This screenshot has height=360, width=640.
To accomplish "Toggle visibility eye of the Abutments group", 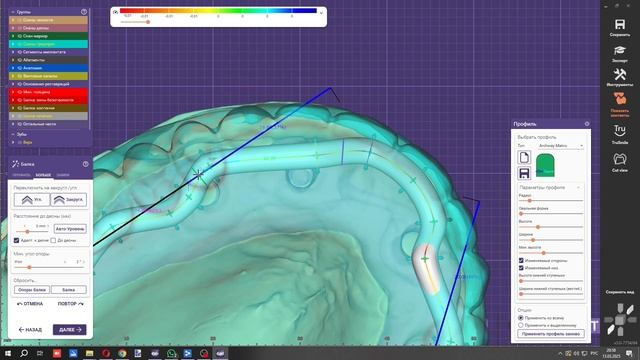I will (19, 60).
